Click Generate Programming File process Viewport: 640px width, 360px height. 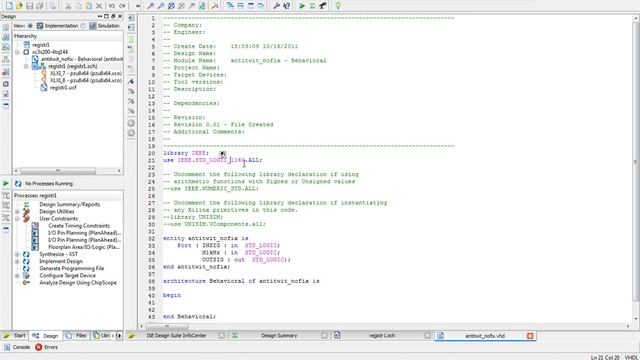click(x=71, y=269)
